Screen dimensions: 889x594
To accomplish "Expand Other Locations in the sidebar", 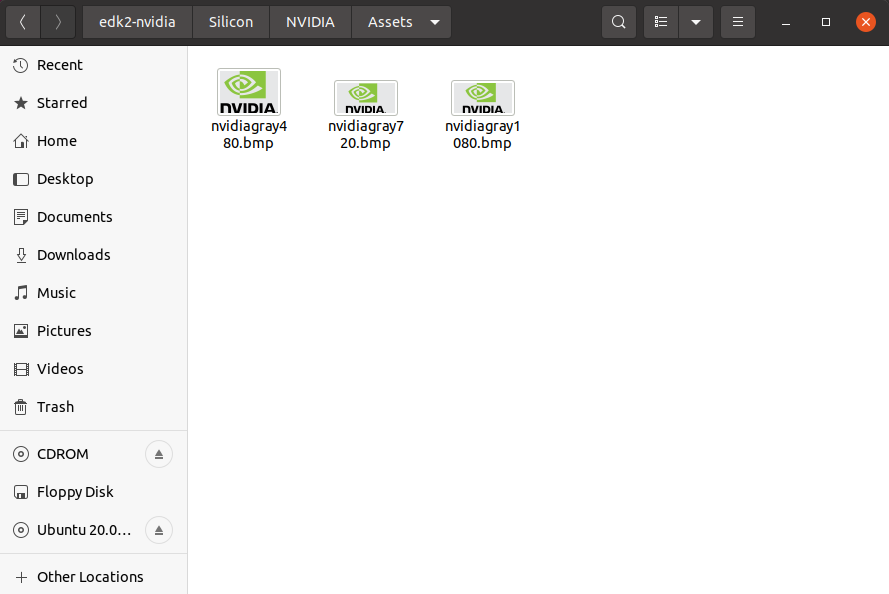I will tap(90, 577).
